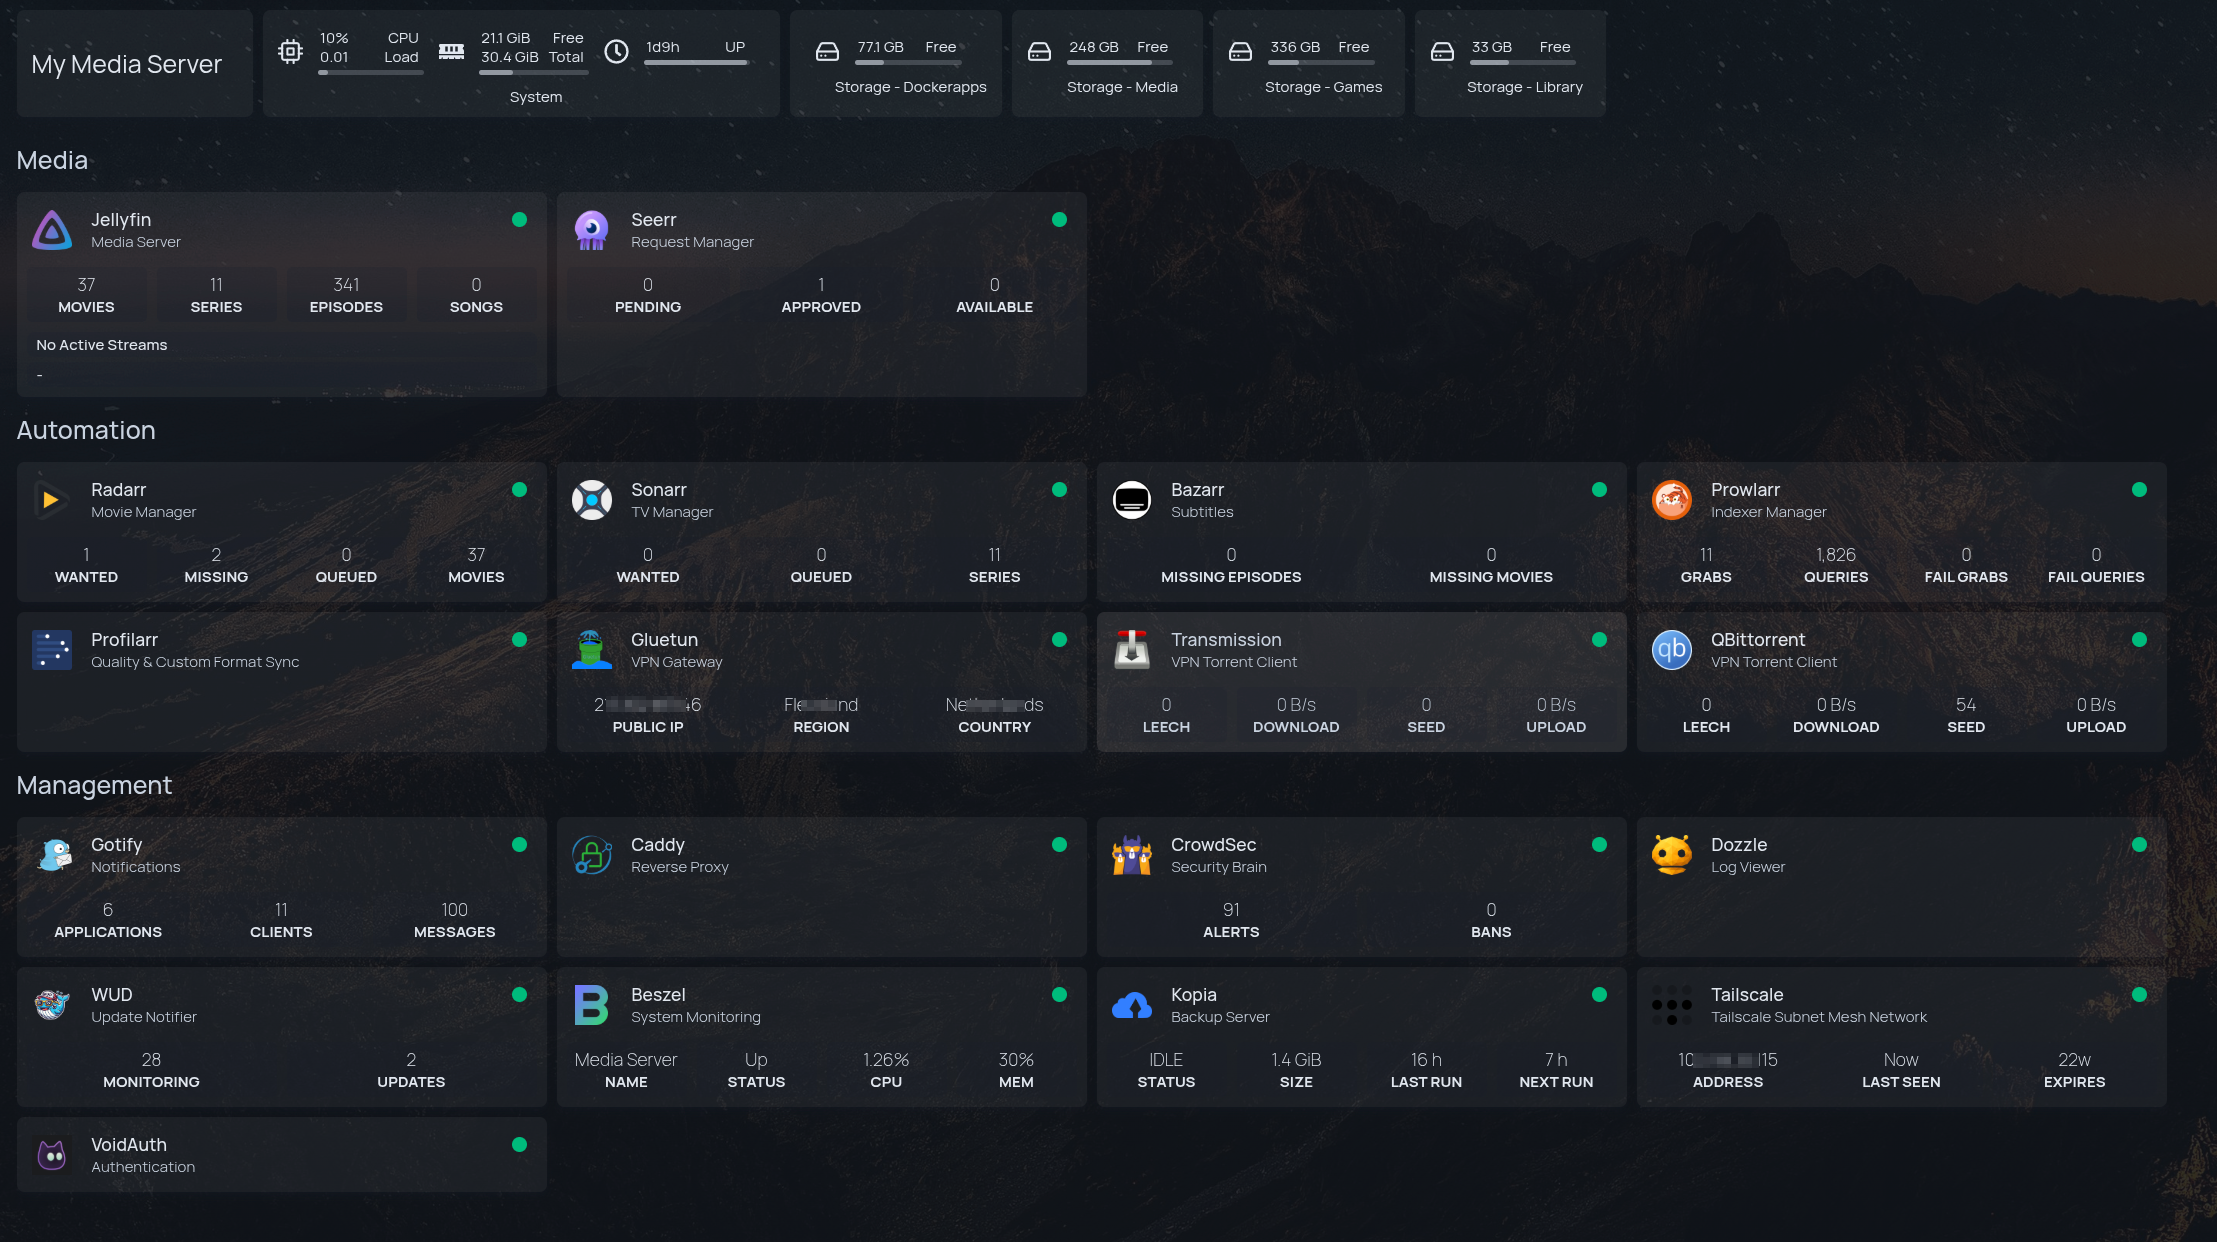
Task: Click the VoidAuth authentication icon
Action: pyautogui.click(x=51, y=1154)
